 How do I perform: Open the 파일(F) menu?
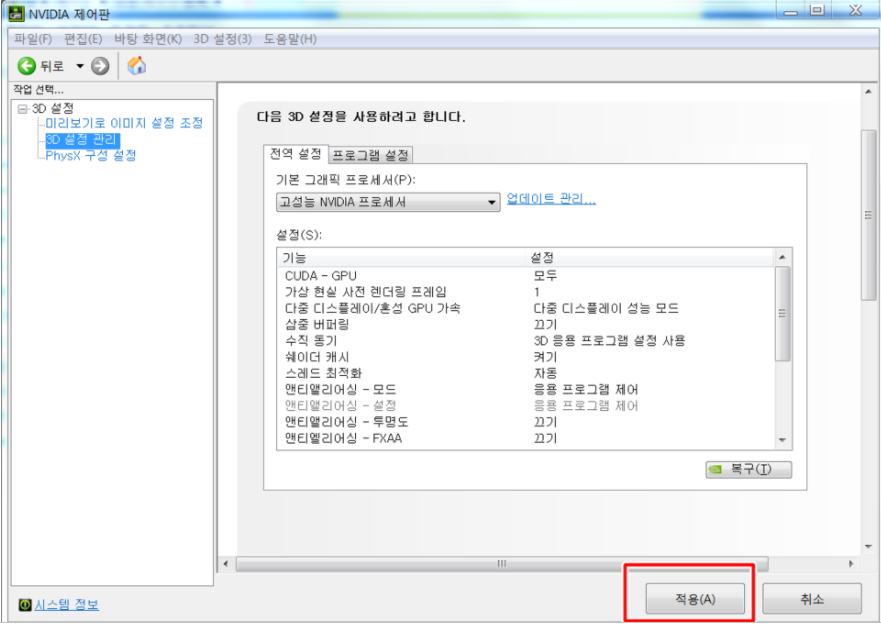pos(33,39)
